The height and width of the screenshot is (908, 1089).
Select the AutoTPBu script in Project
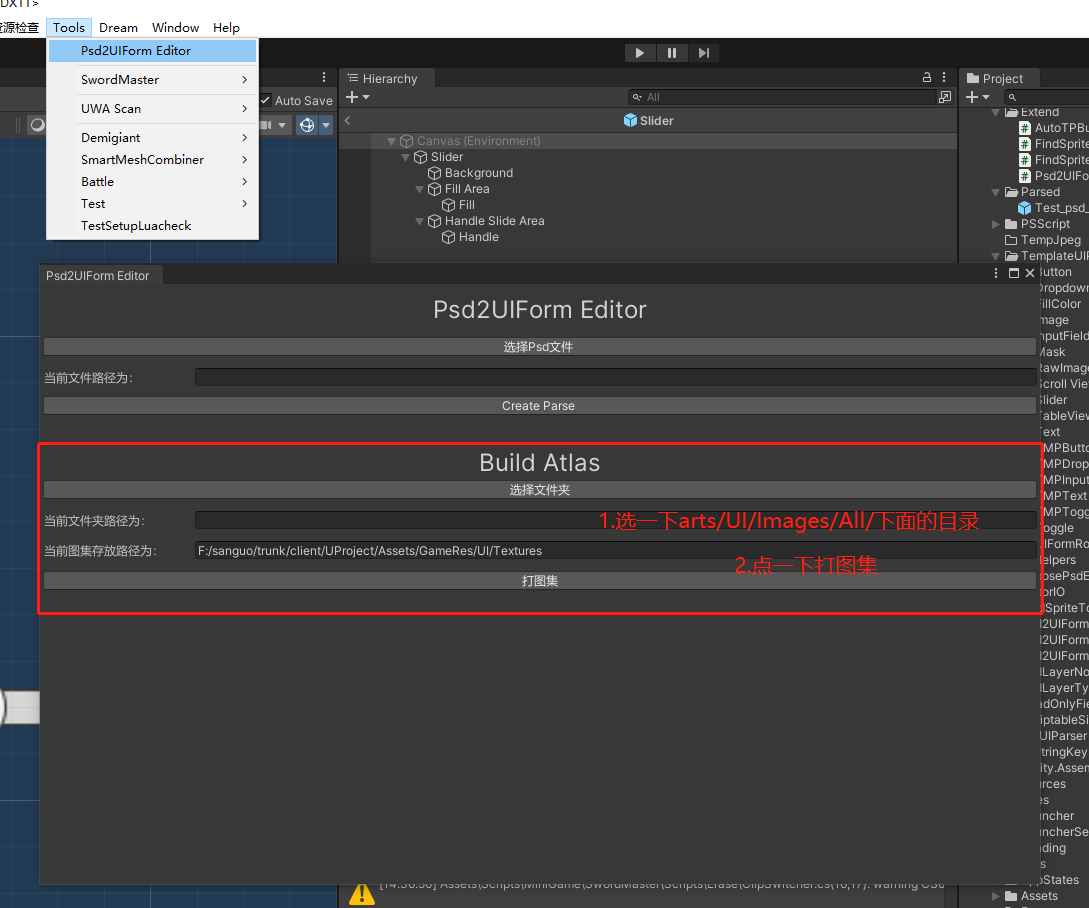(x=1054, y=128)
